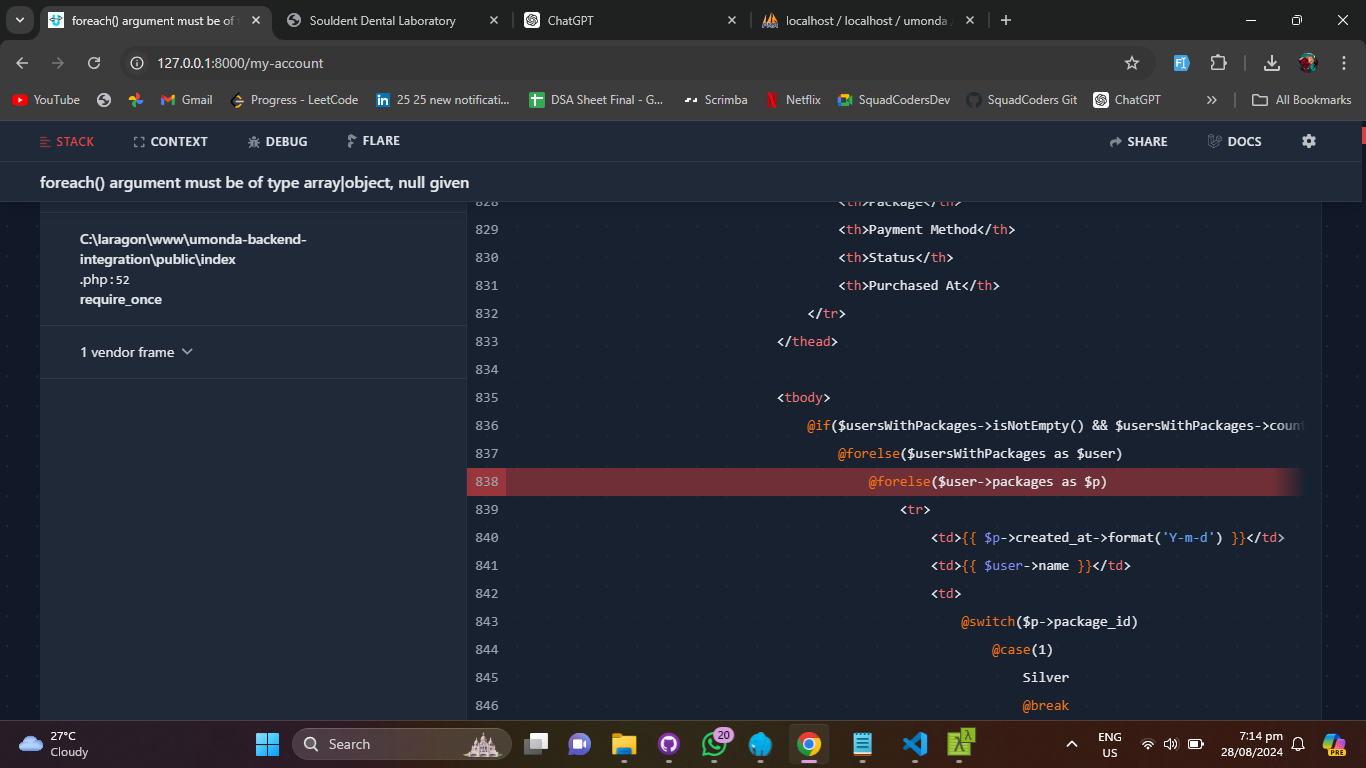Open the Windows Start menu
Image resolution: width=1366 pixels, height=768 pixels.
coord(267,744)
